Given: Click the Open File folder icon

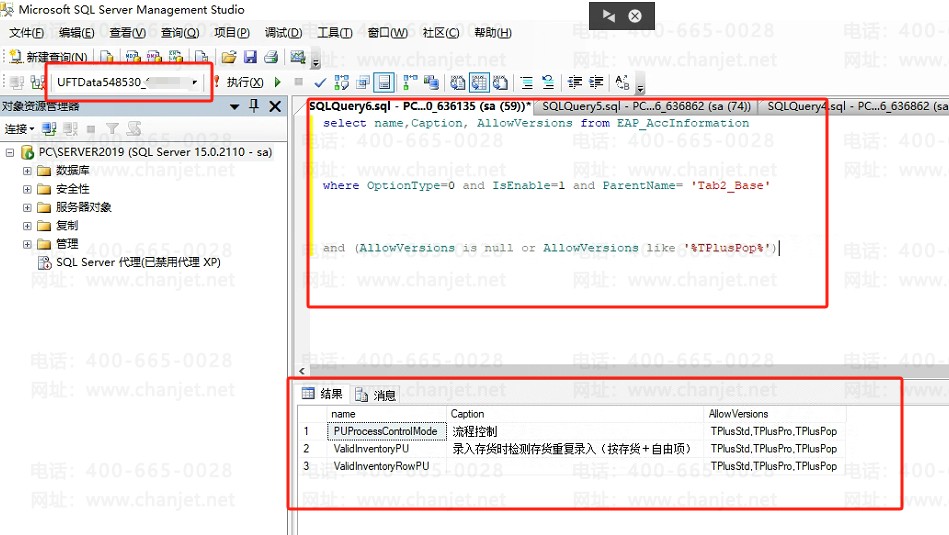Looking at the screenshot, I should pos(229,57).
